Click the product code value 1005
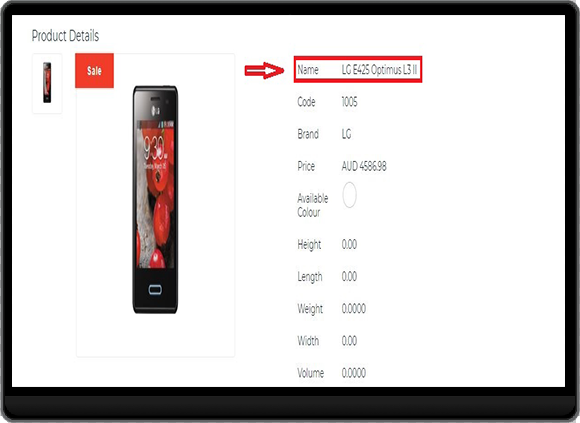580x423 pixels. (350, 102)
